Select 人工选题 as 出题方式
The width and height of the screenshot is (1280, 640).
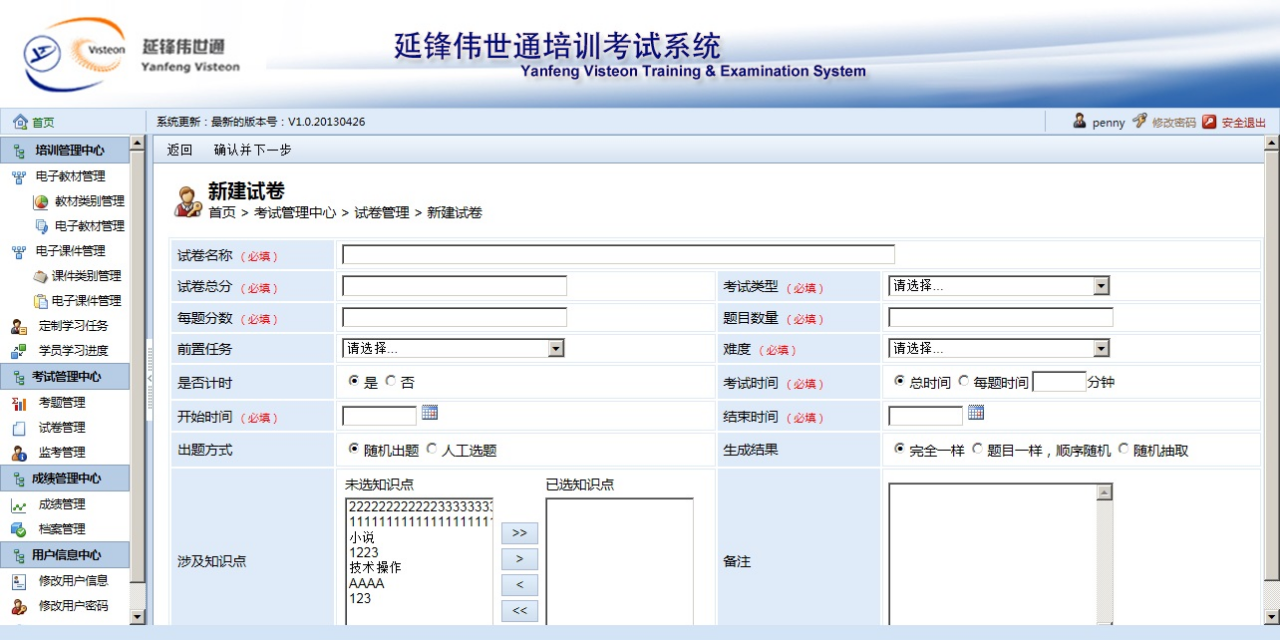(432, 449)
